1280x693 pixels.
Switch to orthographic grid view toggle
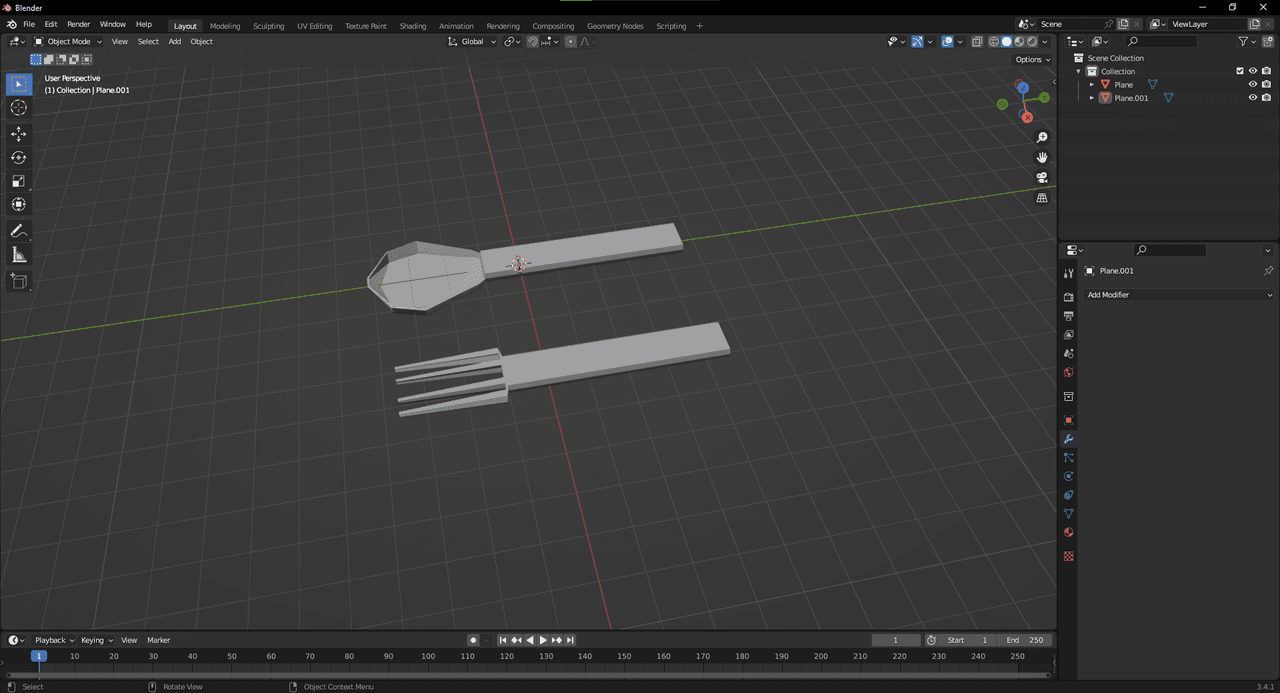[x=1042, y=198]
